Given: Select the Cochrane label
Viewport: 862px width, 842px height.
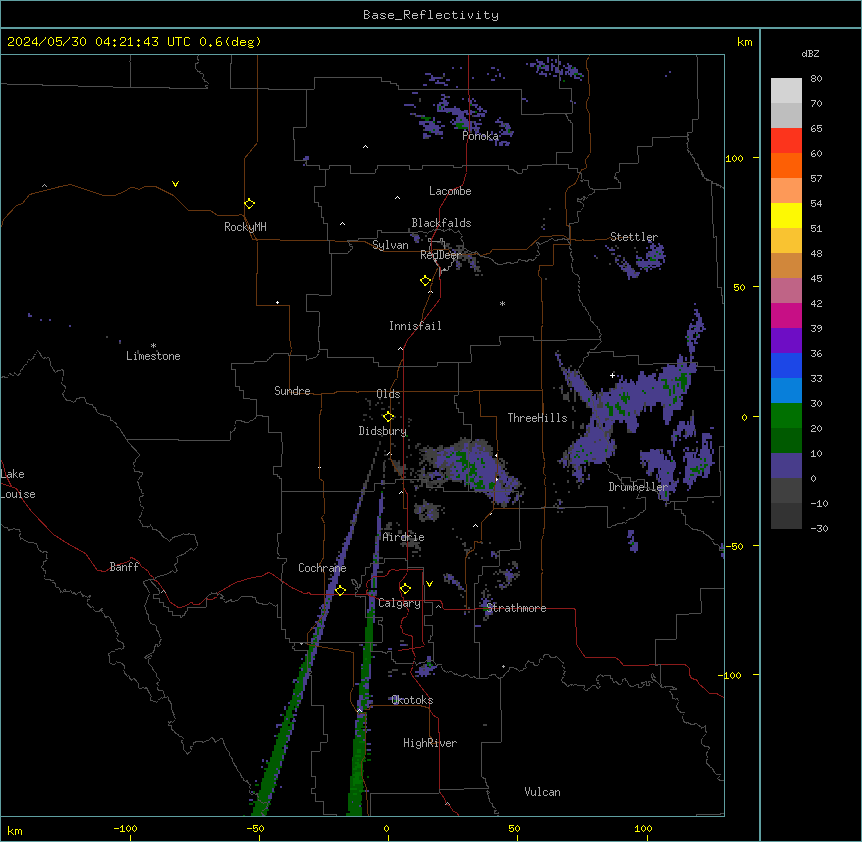Looking at the screenshot, I should pyautogui.click(x=322, y=568).
